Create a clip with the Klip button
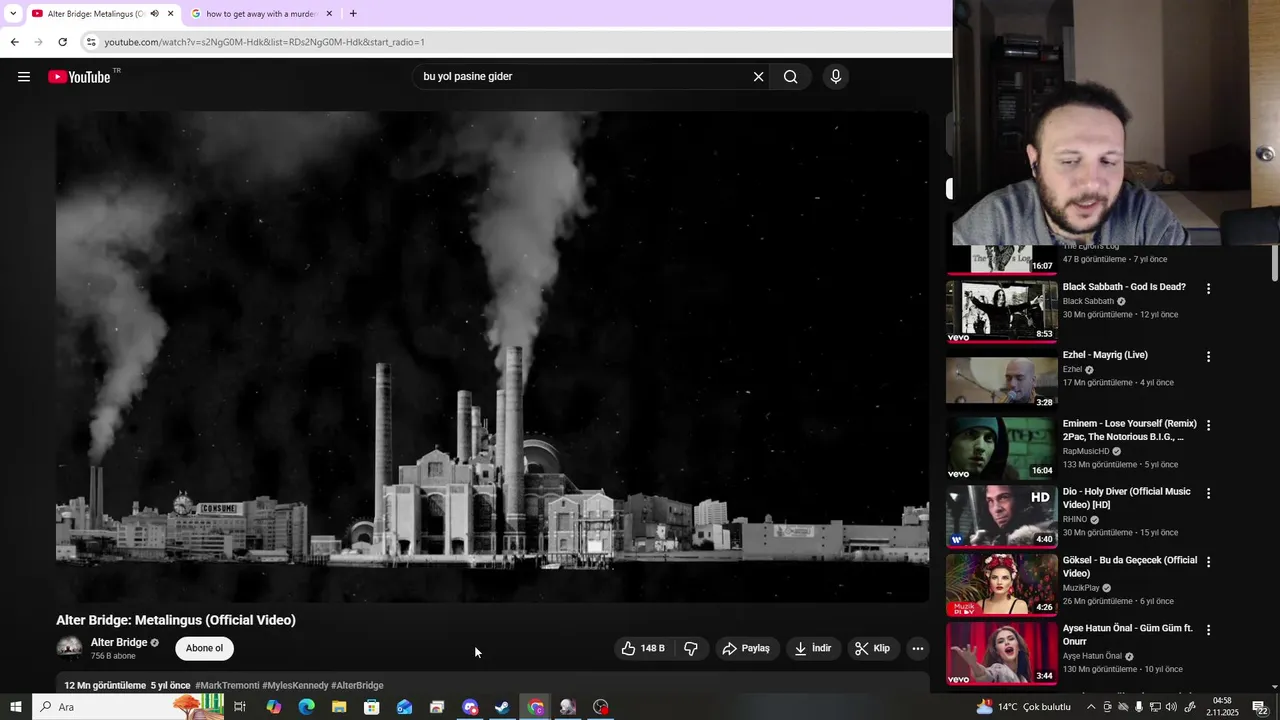 coord(872,648)
